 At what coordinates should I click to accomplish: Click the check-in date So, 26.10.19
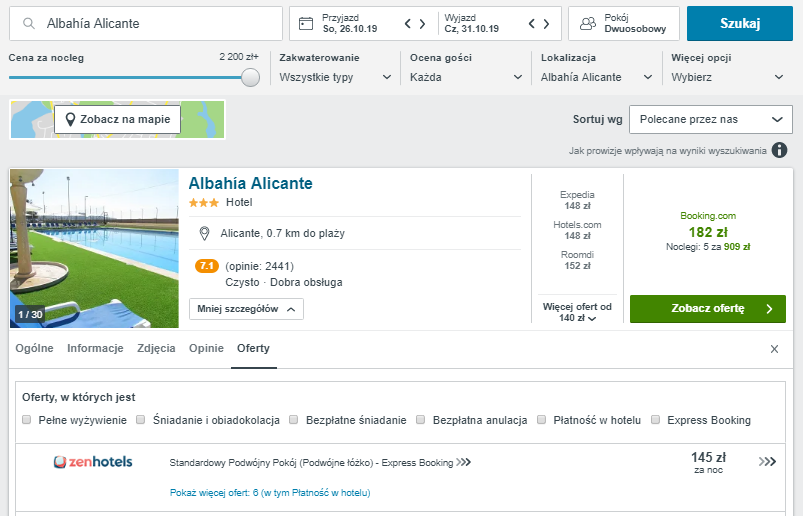(x=350, y=29)
